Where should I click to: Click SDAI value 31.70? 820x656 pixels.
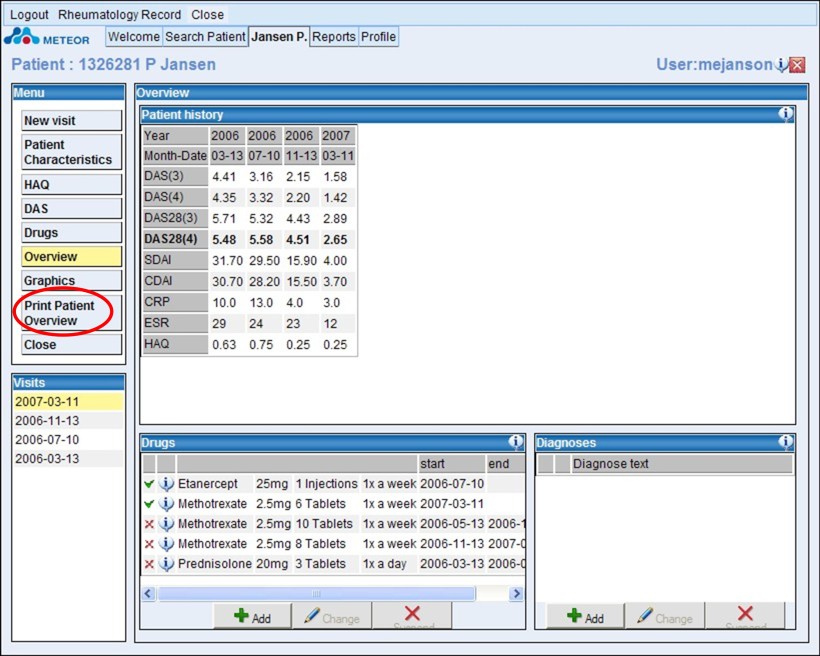pyautogui.click(x=227, y=261)
